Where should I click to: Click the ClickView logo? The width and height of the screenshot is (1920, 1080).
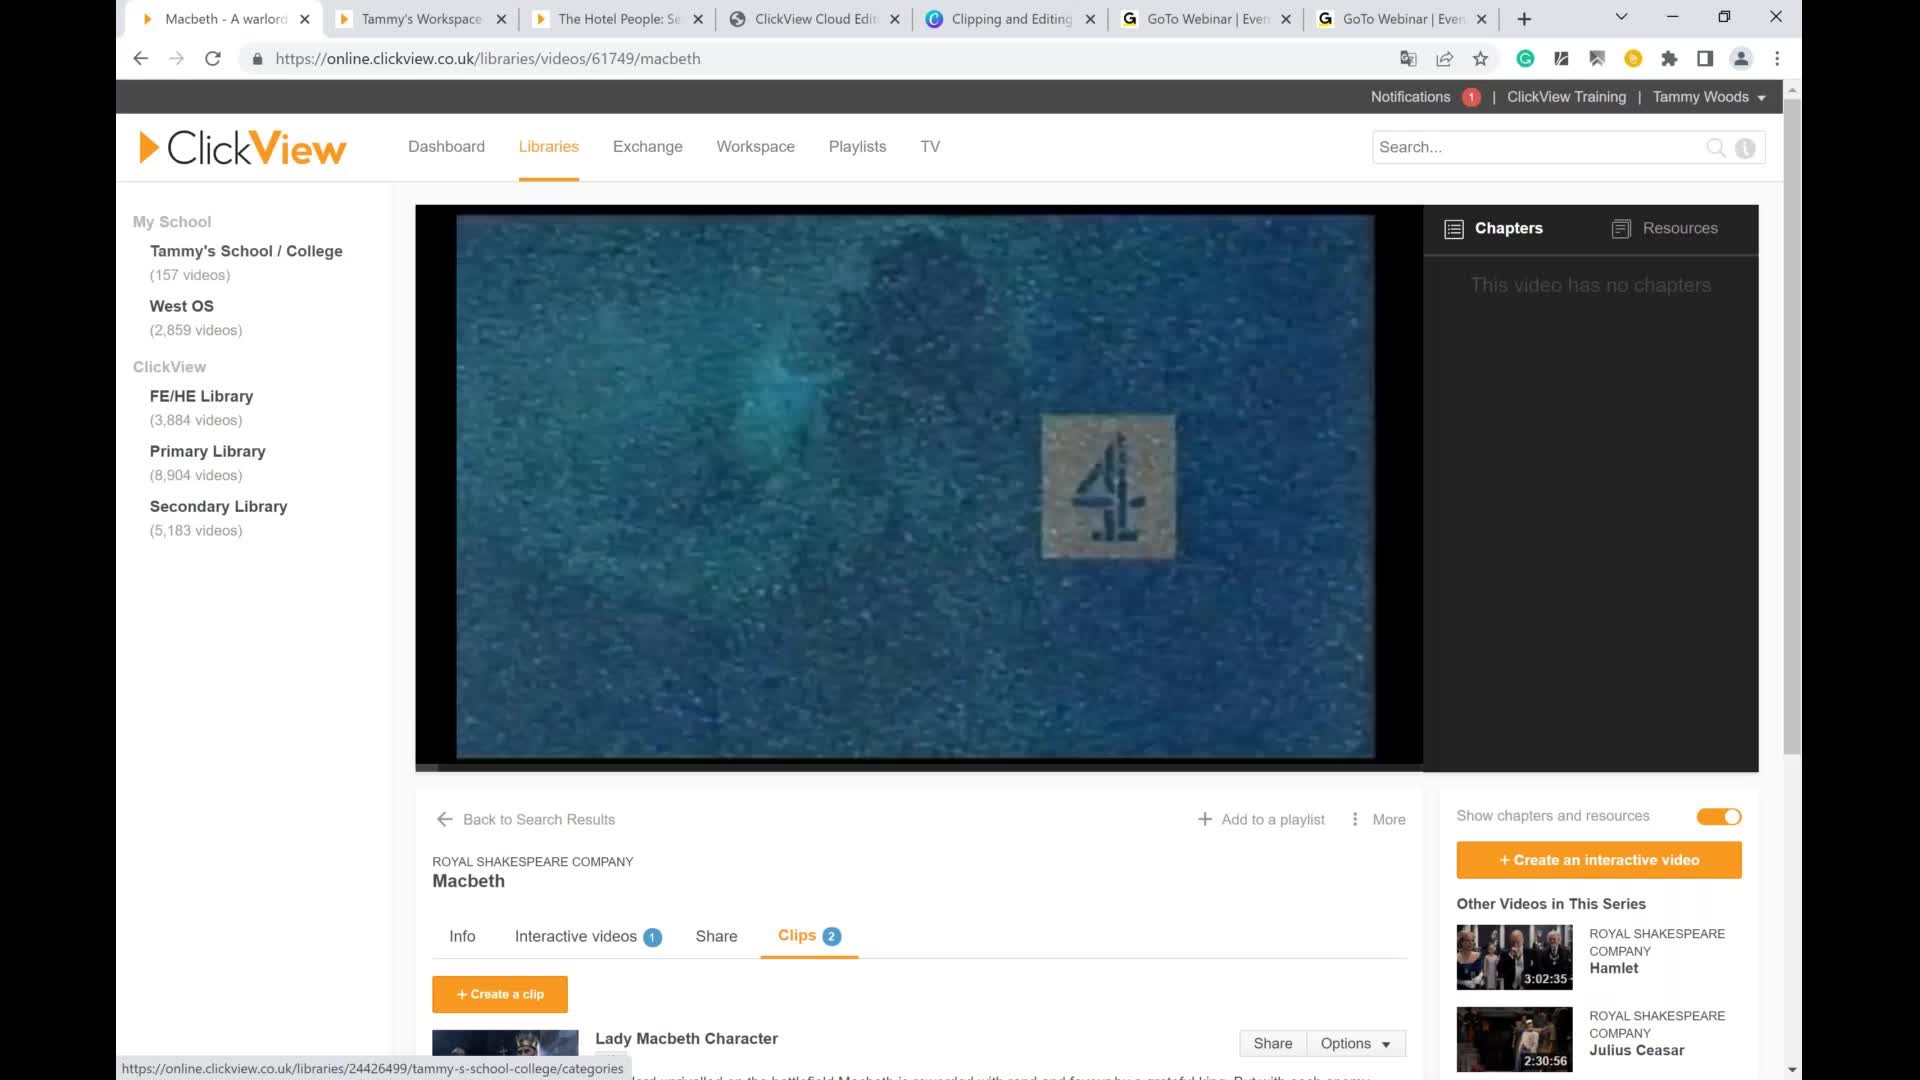pos(243,148)
